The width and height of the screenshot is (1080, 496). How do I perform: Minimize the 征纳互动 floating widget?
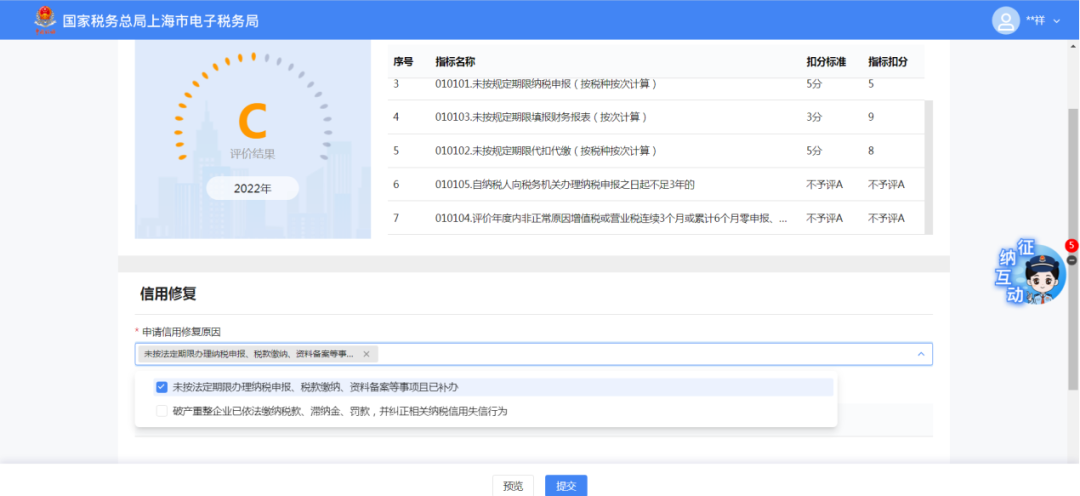click(1071, 260)
